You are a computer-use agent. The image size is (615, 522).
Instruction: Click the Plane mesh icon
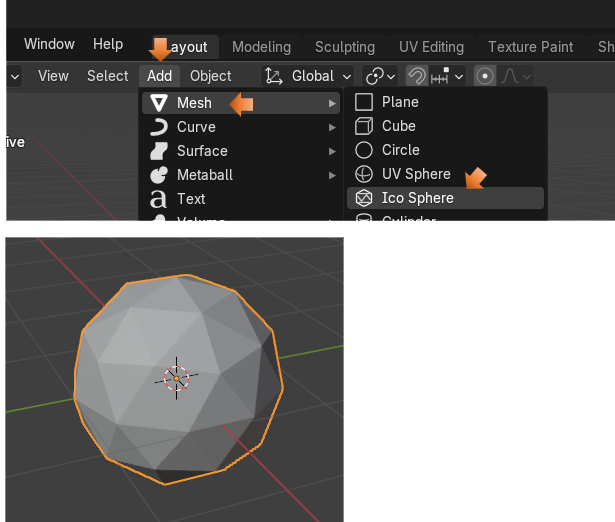tap(365, 102)
